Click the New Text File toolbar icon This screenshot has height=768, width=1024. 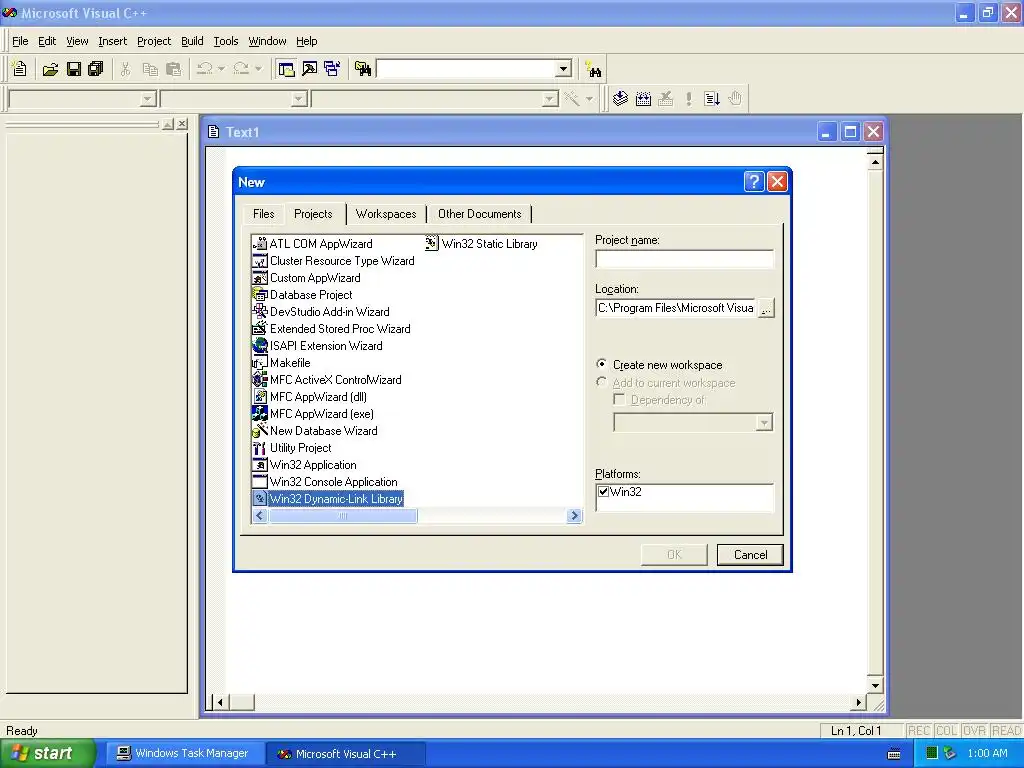(20, 69)
